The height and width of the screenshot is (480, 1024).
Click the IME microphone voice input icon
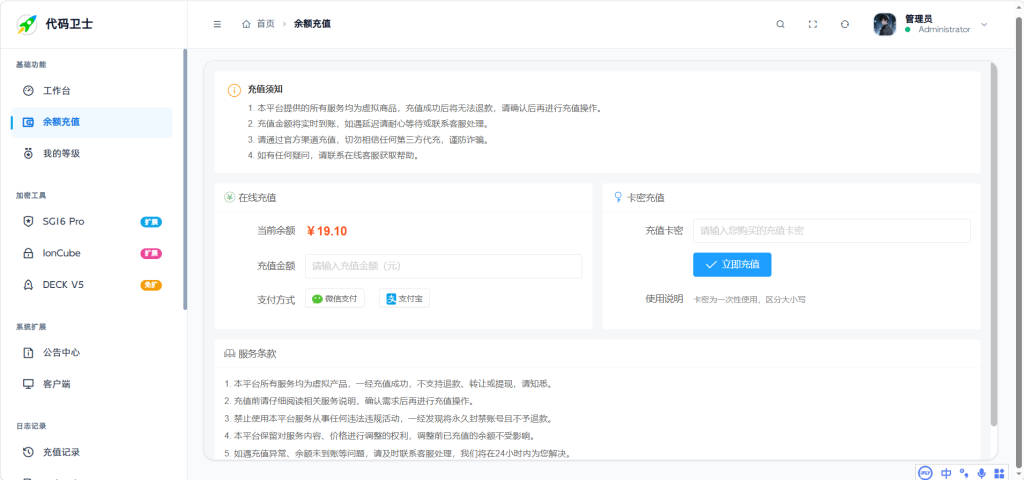[x=981, y=473]
